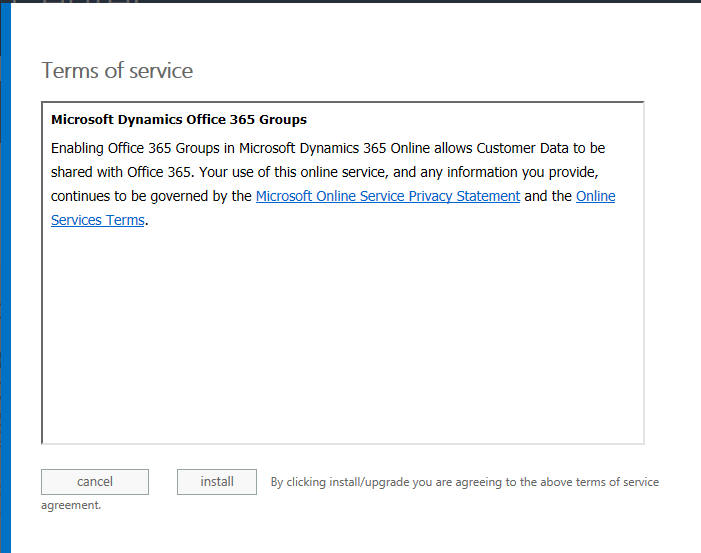701x553 pixels.
Task: Open the Services Terms link on the last line
Action: 97,220
